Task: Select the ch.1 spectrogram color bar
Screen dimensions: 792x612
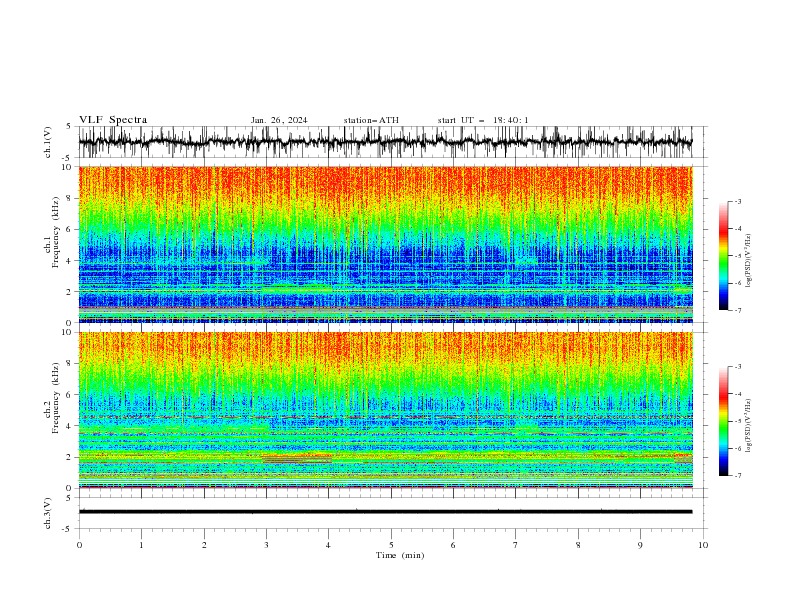Action: (723, 256)
